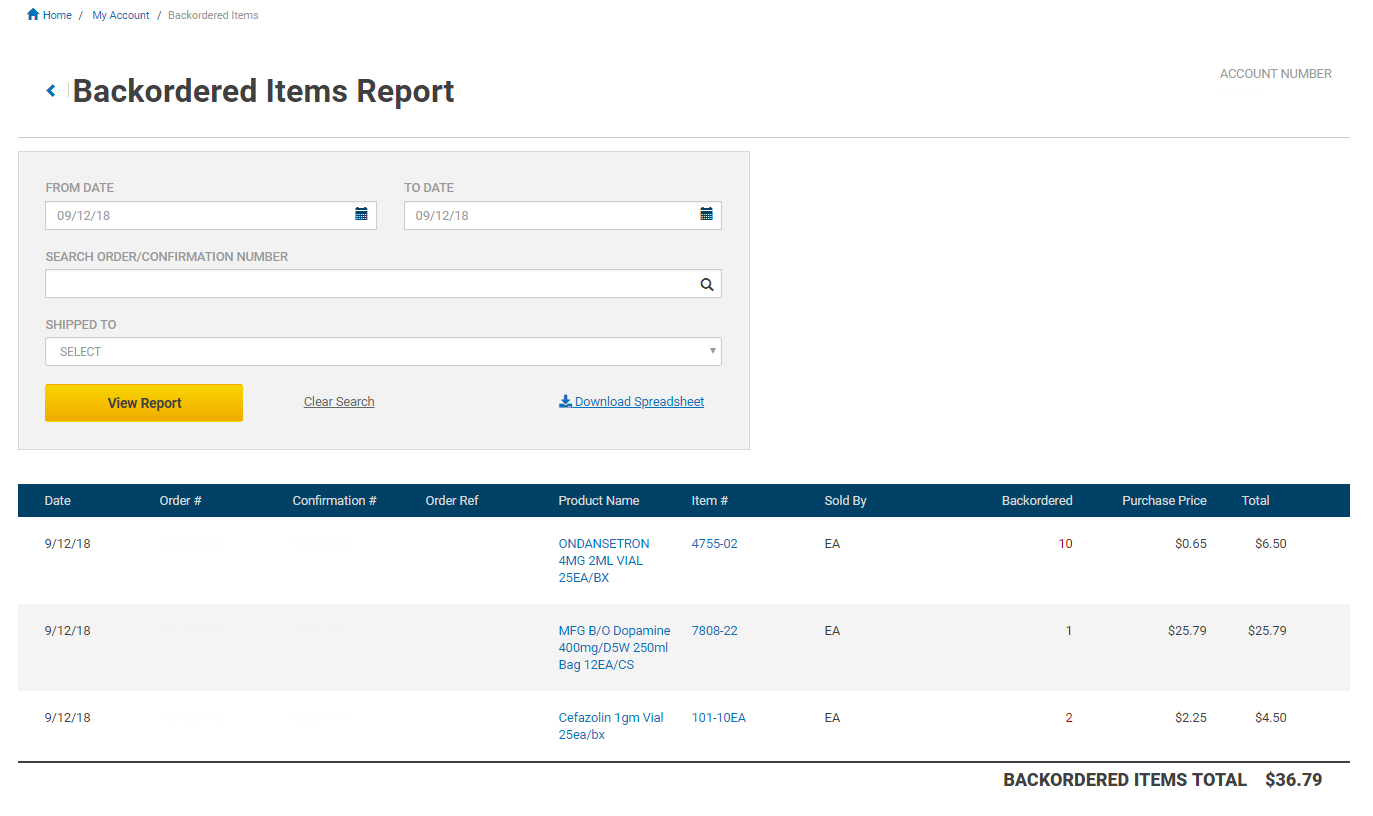Click the back arrow beside report title
This screenshot has height=816, width=1373.
(x=51, y=91)
